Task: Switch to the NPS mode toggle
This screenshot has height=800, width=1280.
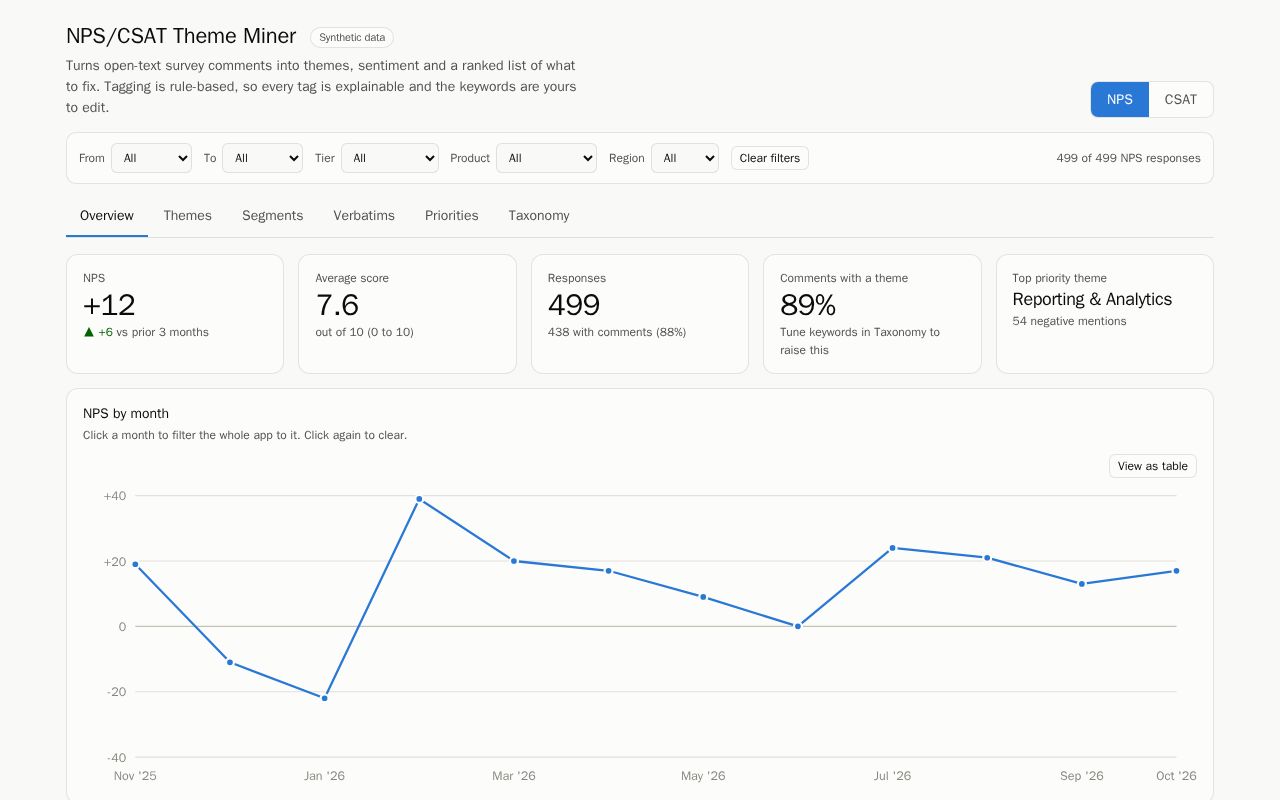Action: pyautogui.click(x=1120, y=99)
